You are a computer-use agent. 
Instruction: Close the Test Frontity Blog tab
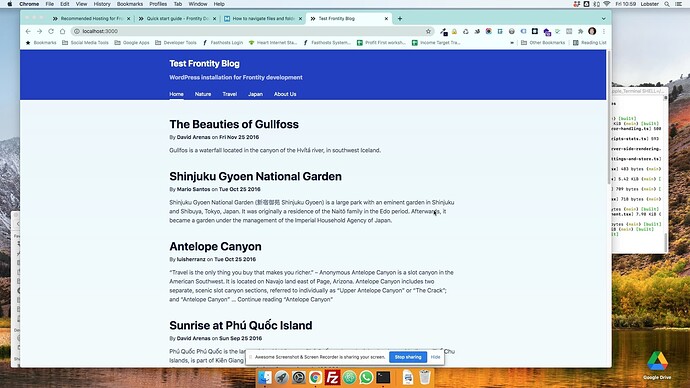point(386,18)
